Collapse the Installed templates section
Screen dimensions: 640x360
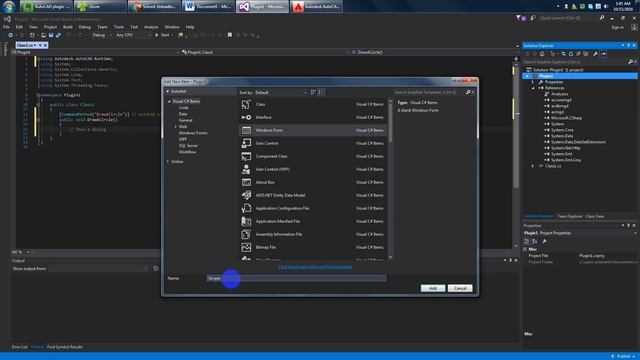click(168, 91)
